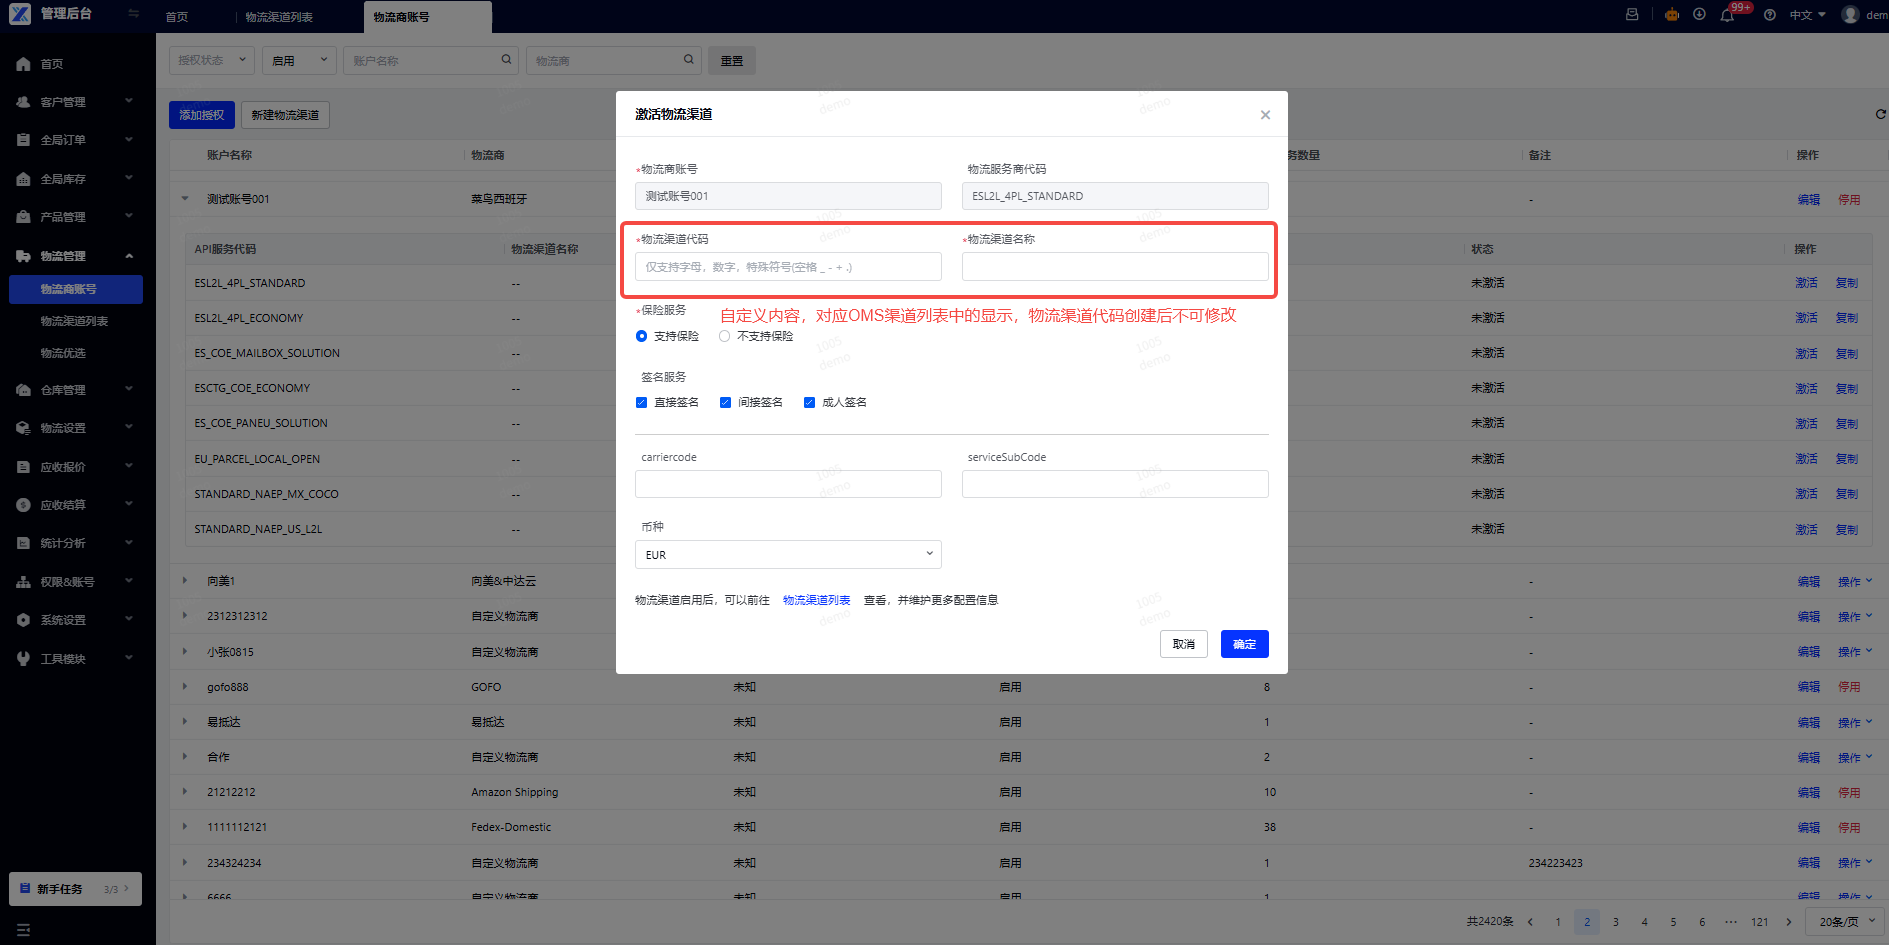Click the 统计分析 sidebar icon
The width and height of the screenshot is (1889, 945).
tap(23, 543)
